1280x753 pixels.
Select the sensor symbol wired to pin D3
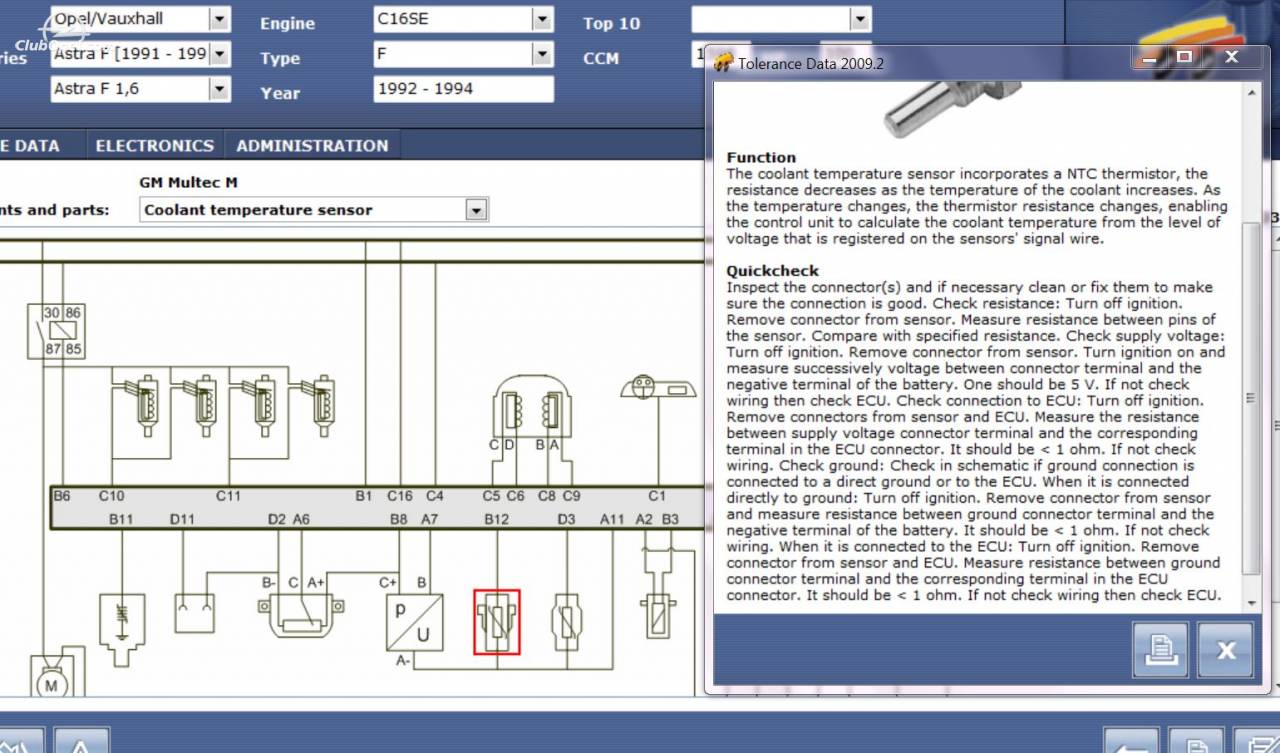click(x=566, y=622)
